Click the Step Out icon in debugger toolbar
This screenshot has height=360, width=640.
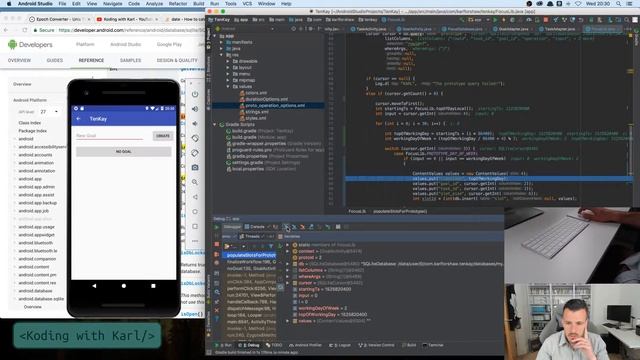click(311, 227)
